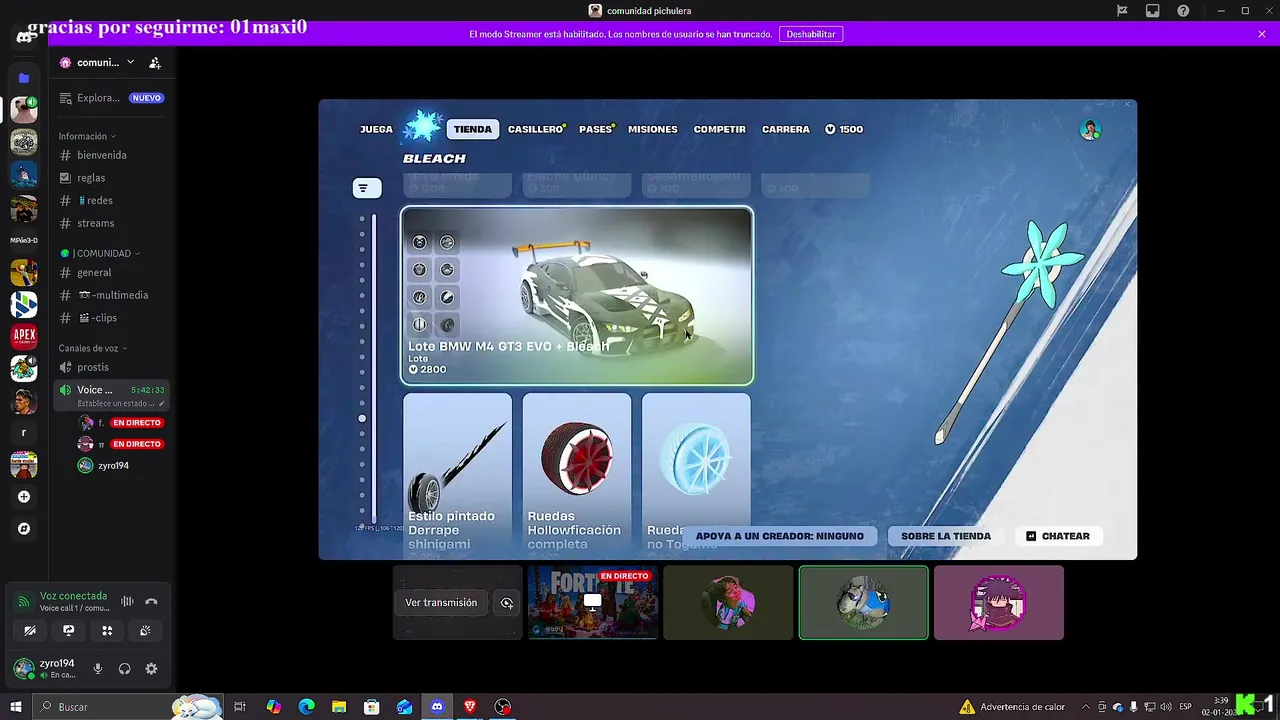
Task: Open the APEX server icon
Action: tap(24, 336)
